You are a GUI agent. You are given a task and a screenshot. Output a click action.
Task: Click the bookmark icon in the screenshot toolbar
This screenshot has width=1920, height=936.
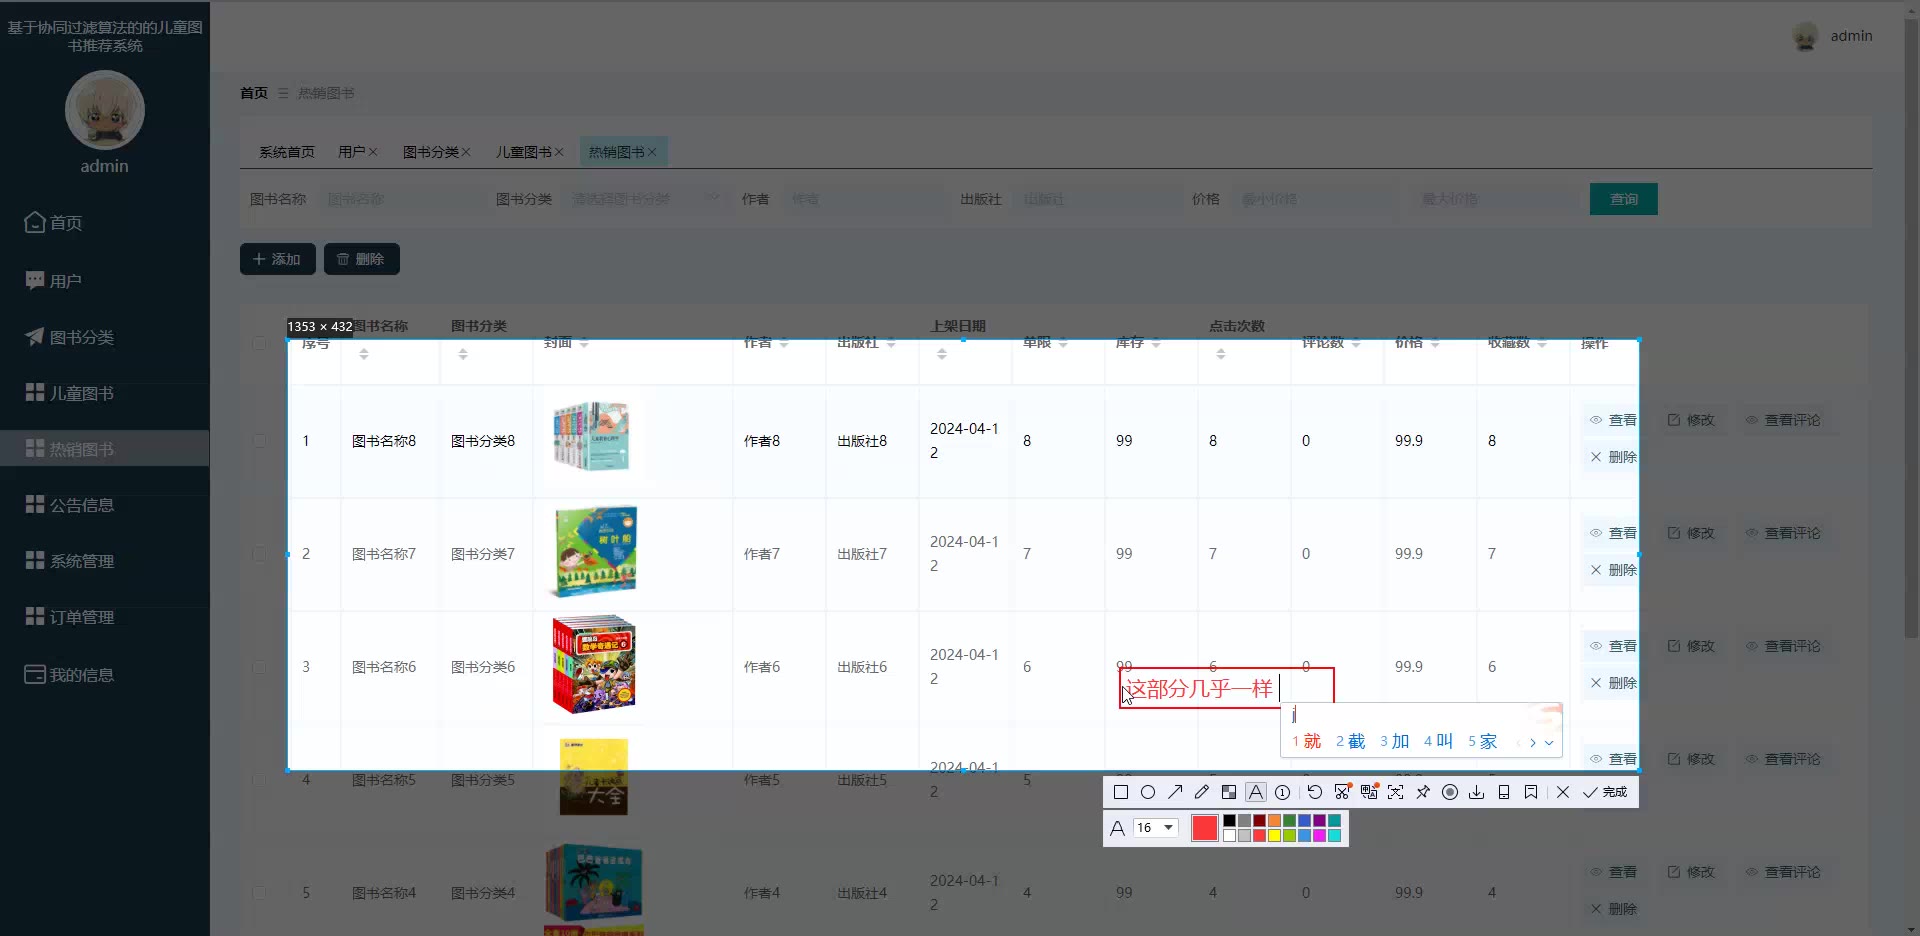(1531, 792)
